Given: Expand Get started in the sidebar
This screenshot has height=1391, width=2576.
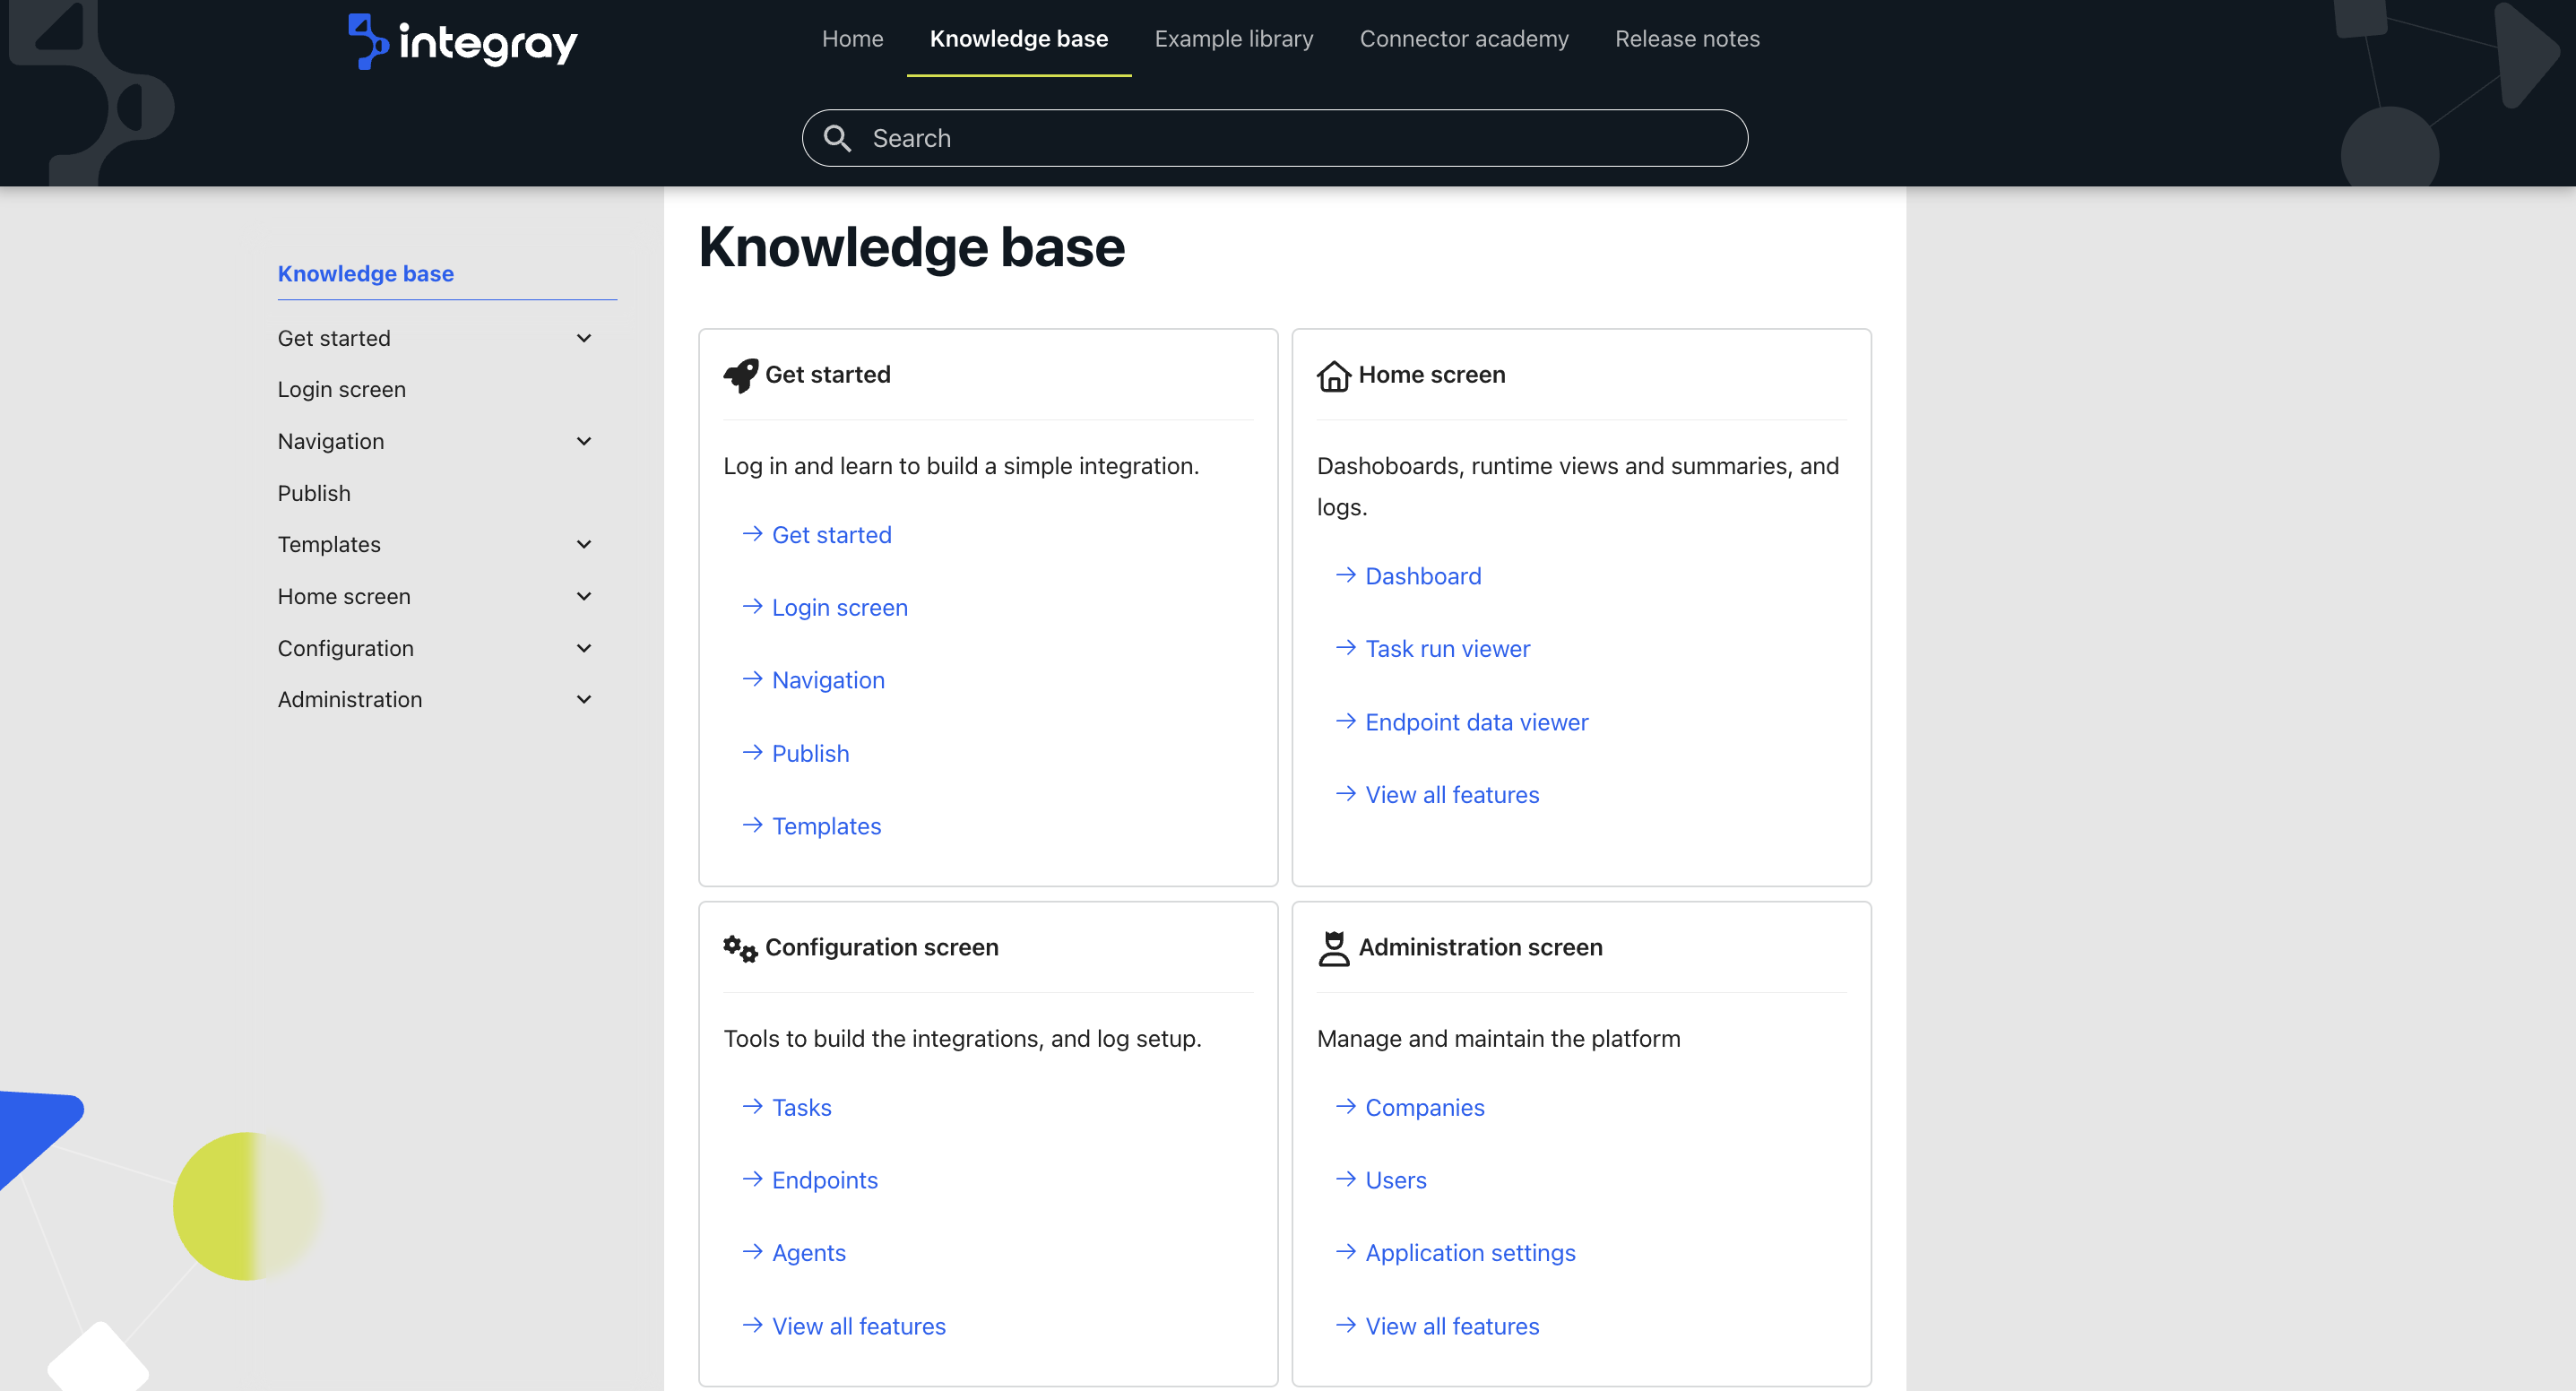Looking at the screenshot, I should click(584, 338).
